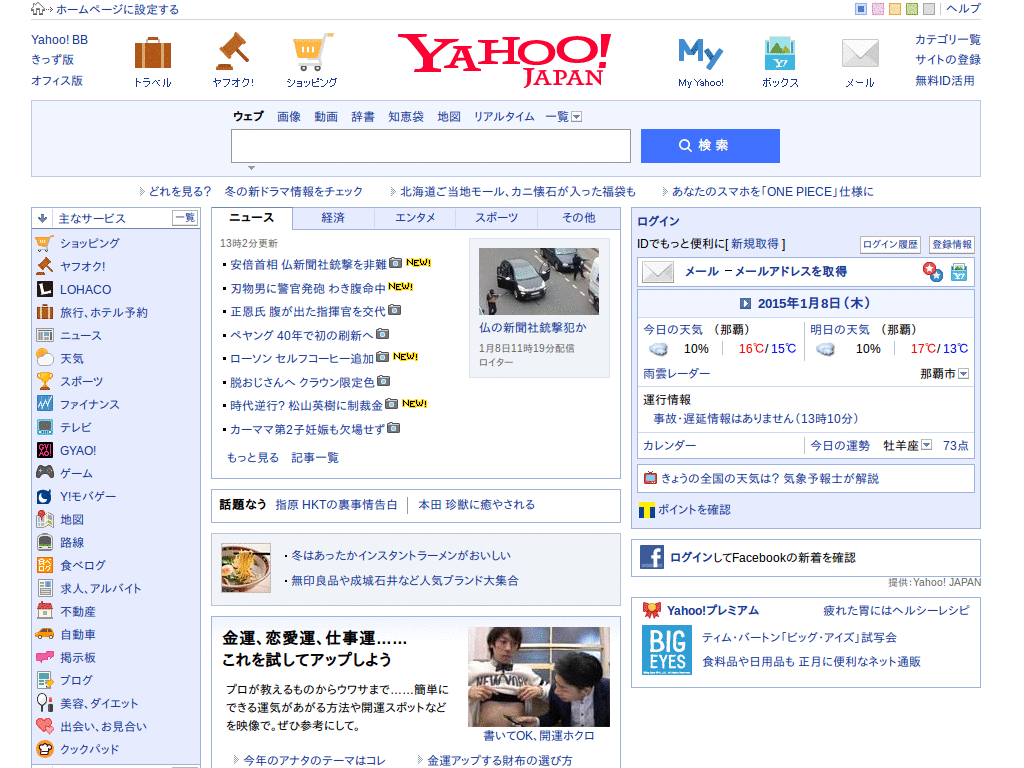The image size is (1024, 768).
Task: Click the TV (テレビ) sidebar icon
Action: [x=44, y=427]
